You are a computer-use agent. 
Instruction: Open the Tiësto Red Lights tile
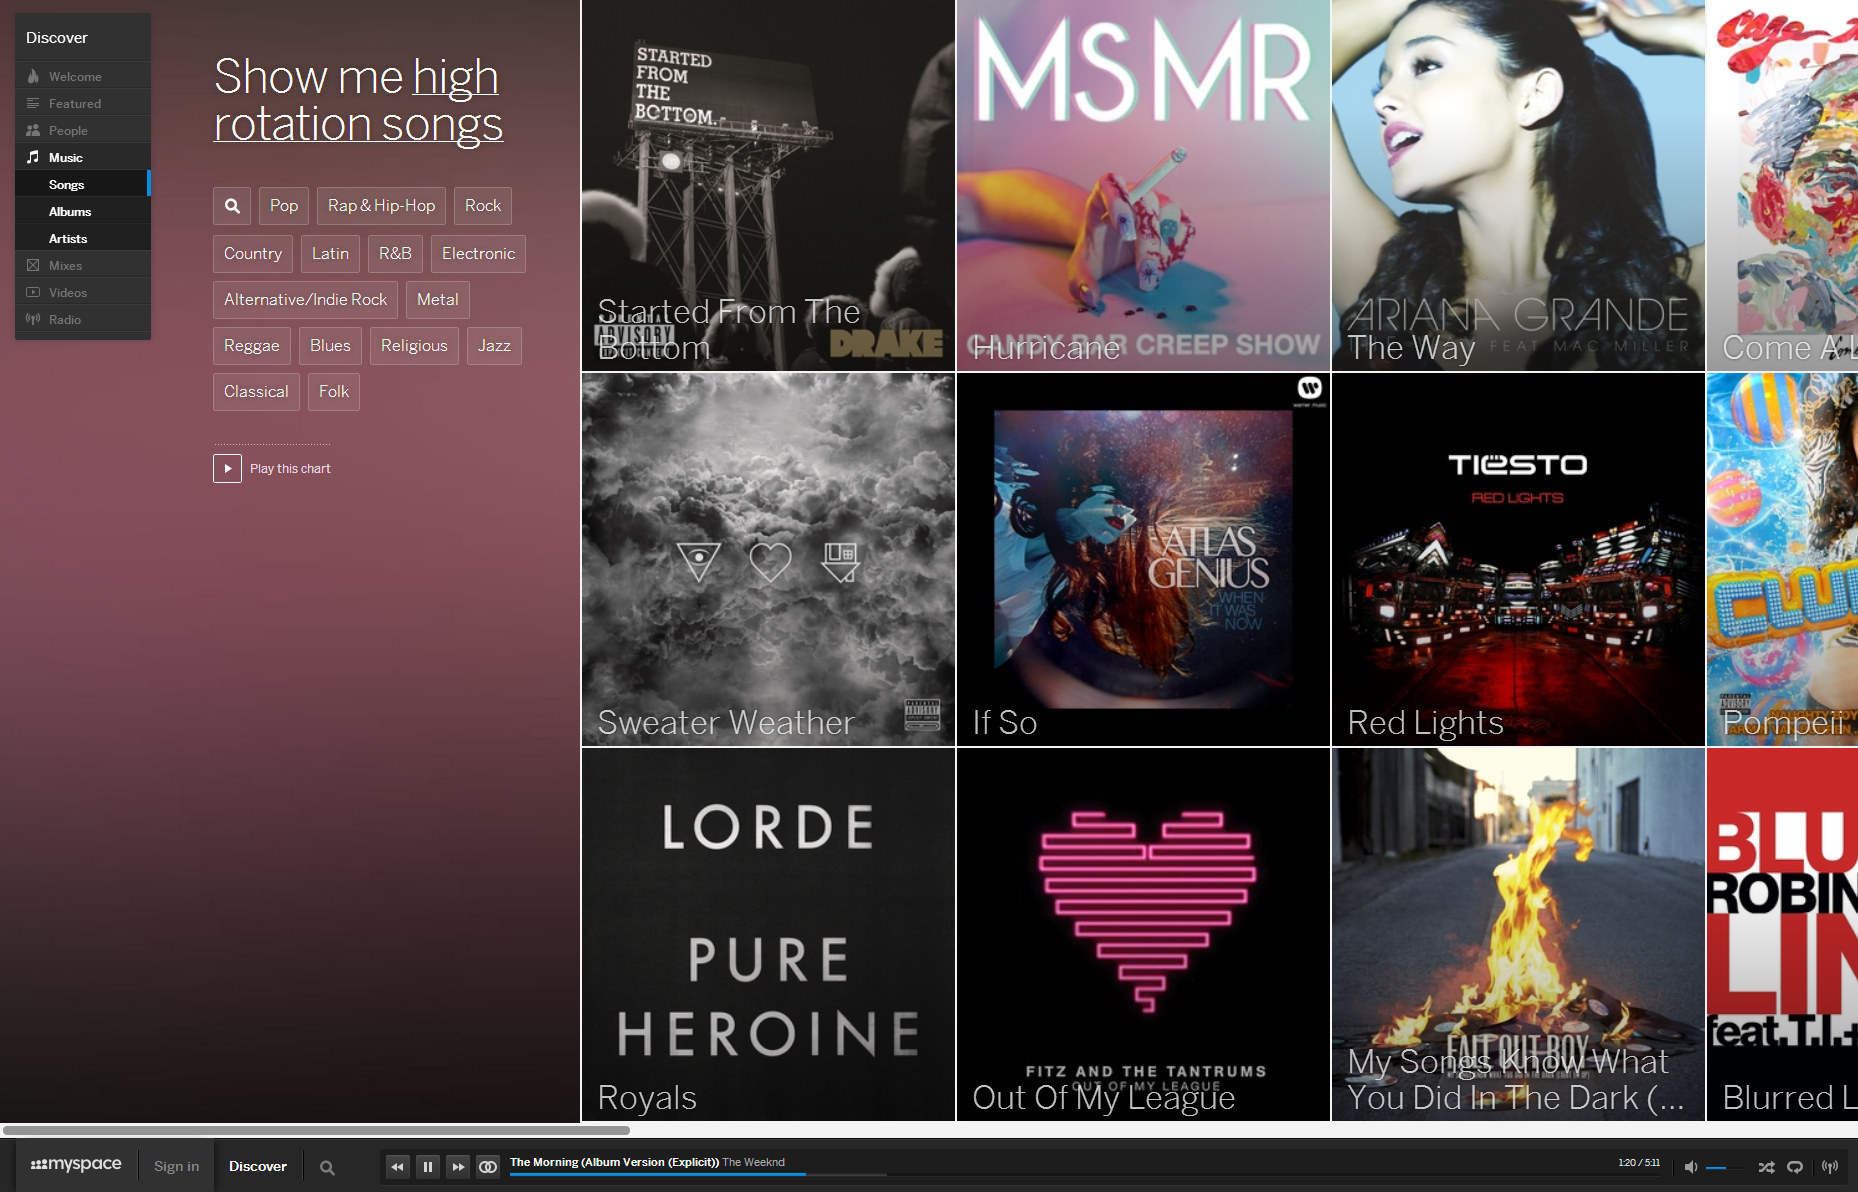(1518, 560)
